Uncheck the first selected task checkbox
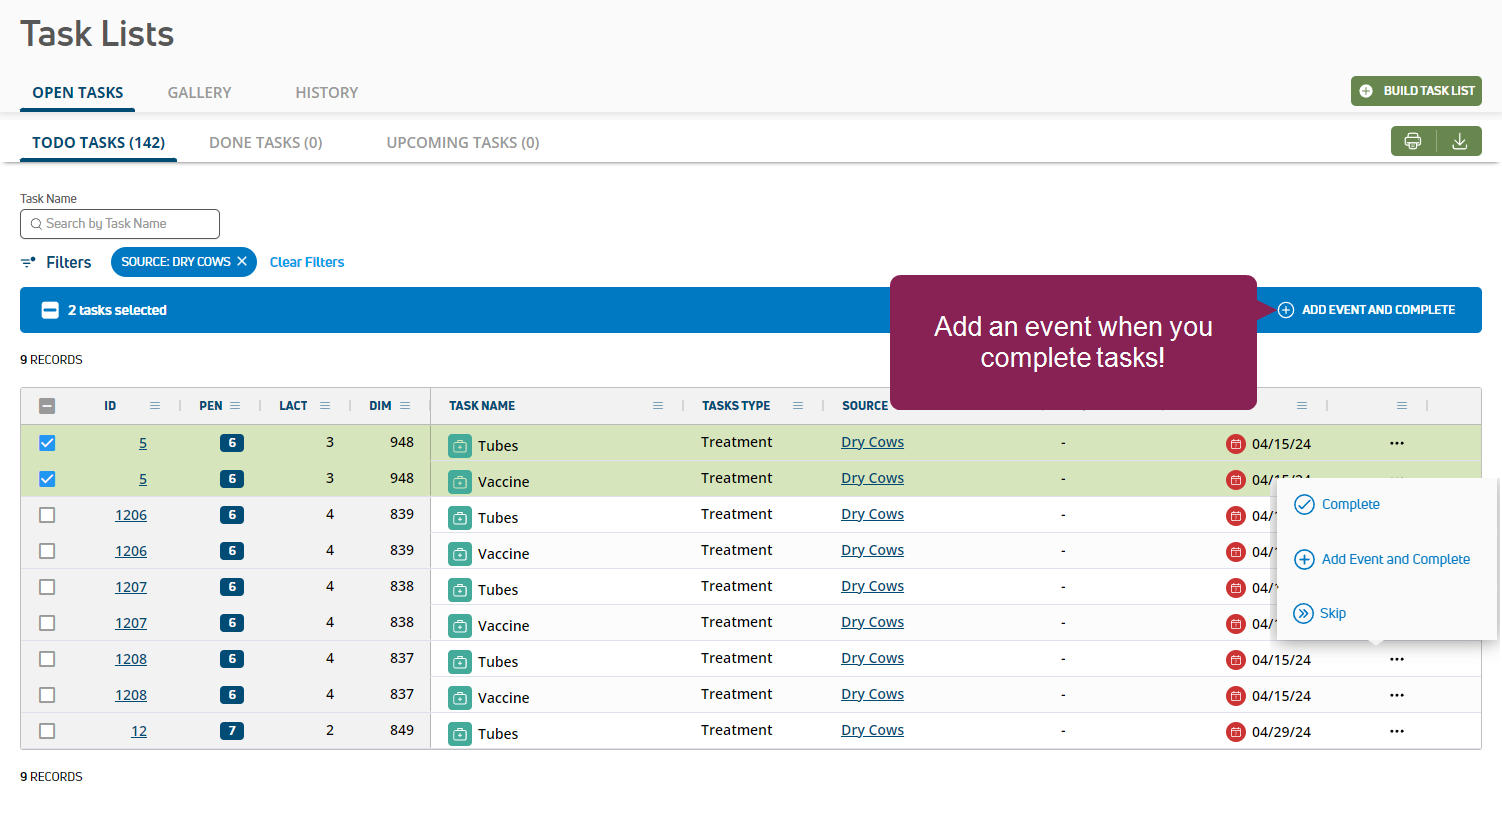This screenshot has width=1502, height=820. 47,443
